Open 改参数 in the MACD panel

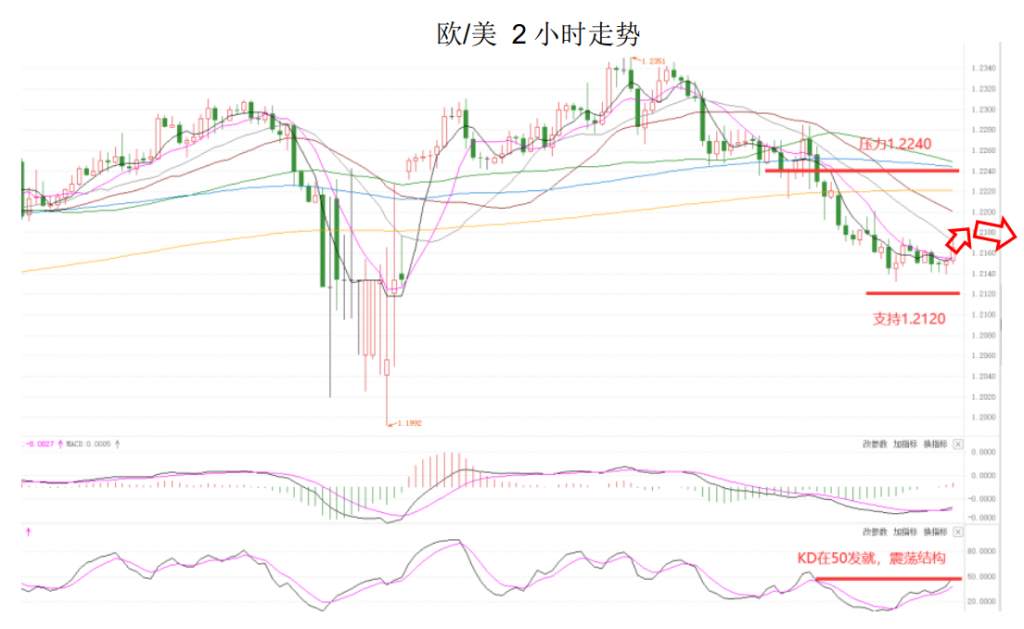[x=874, y=444]
